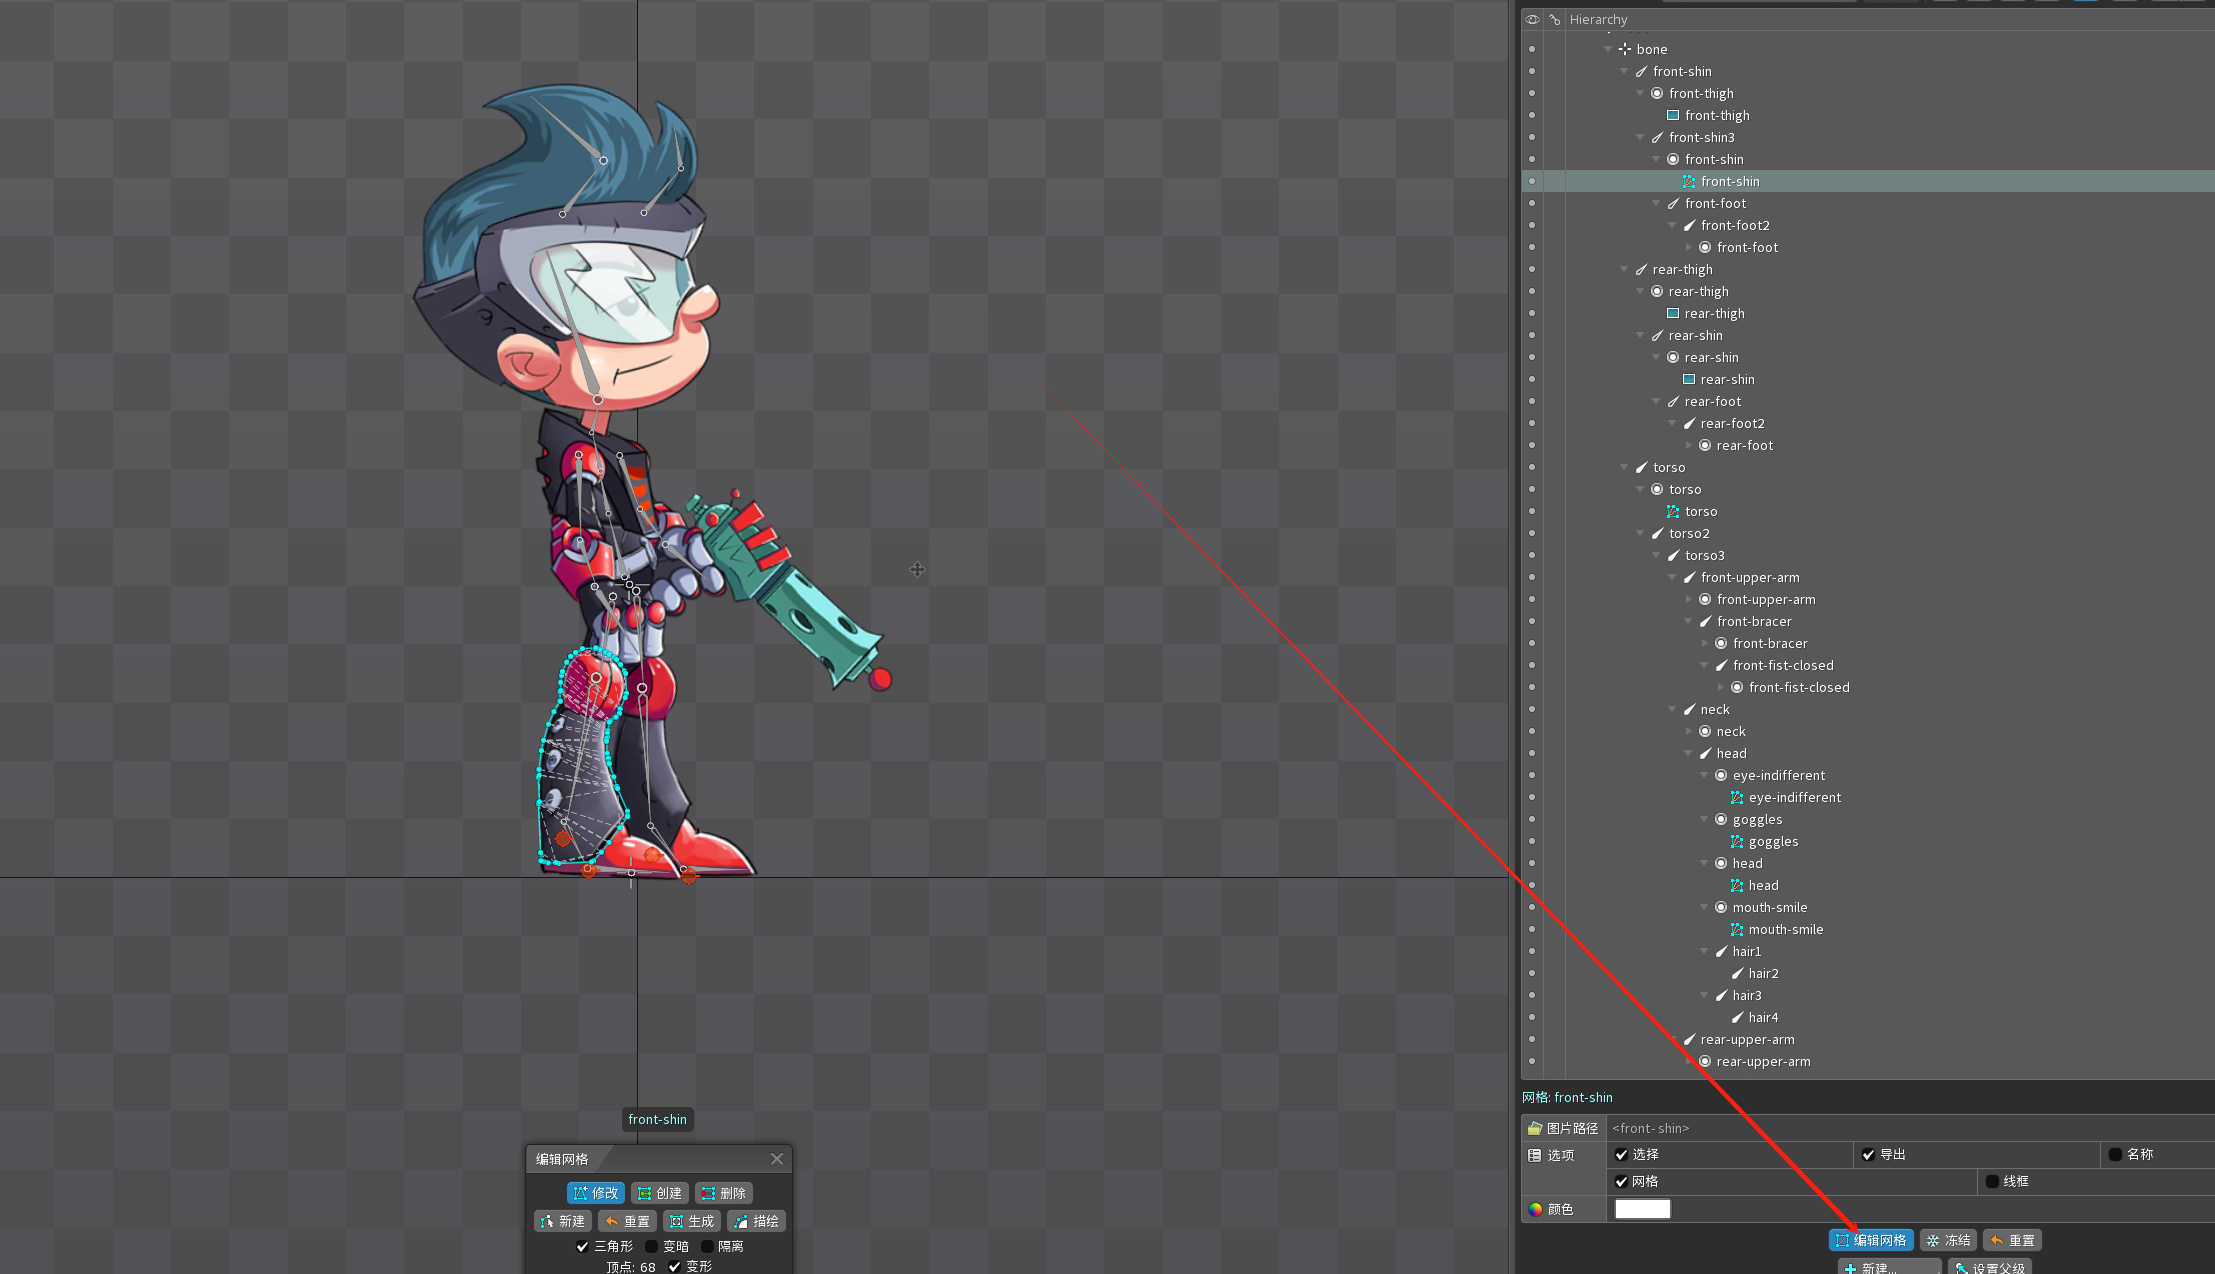Select the goggles mesh in hierarchy
Image resolution: width=2215 pixels, height=1274 pixels.
click(x=1772, y=841)
